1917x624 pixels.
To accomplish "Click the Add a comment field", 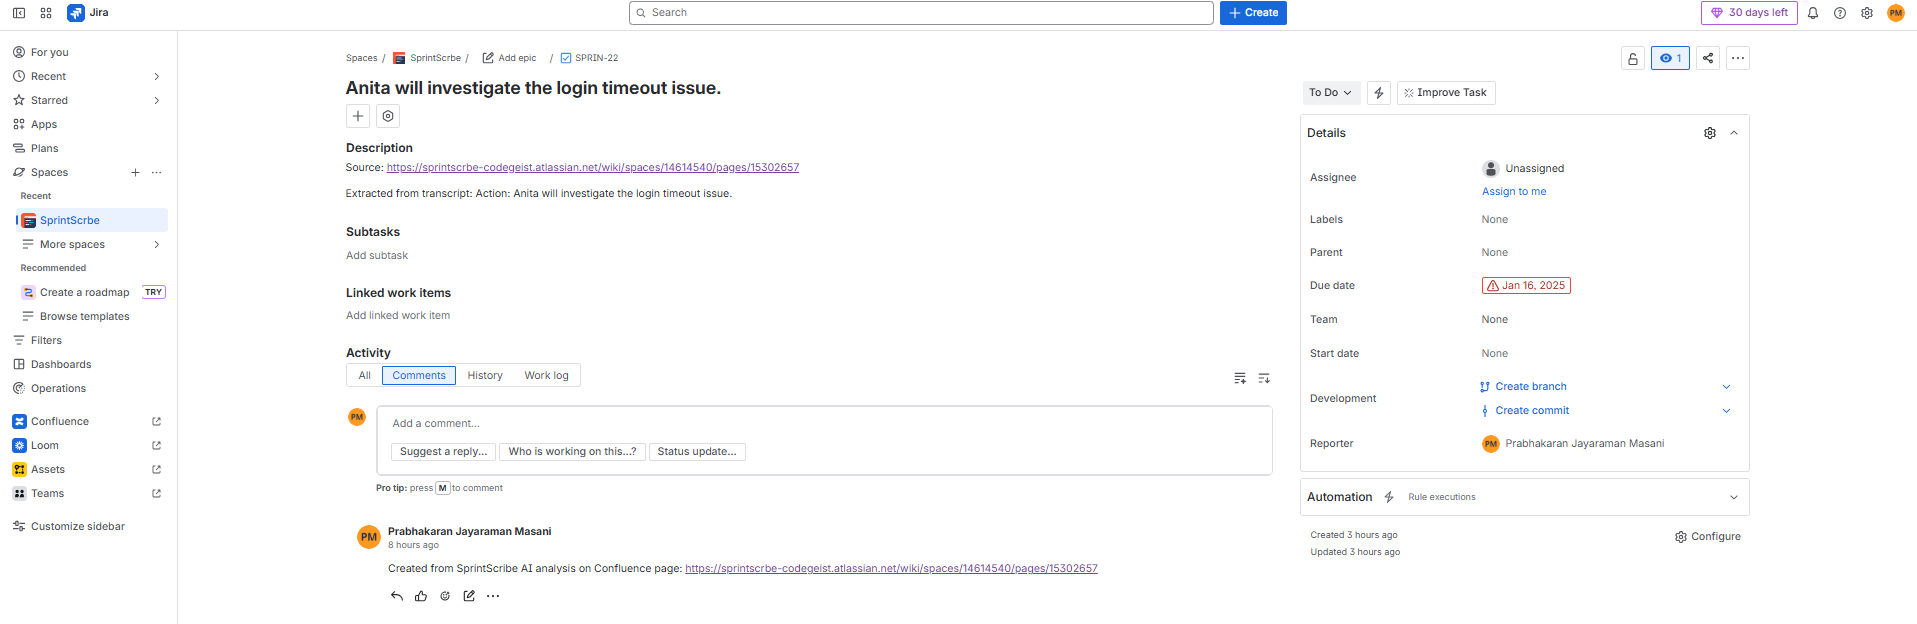I will point(824,424).
